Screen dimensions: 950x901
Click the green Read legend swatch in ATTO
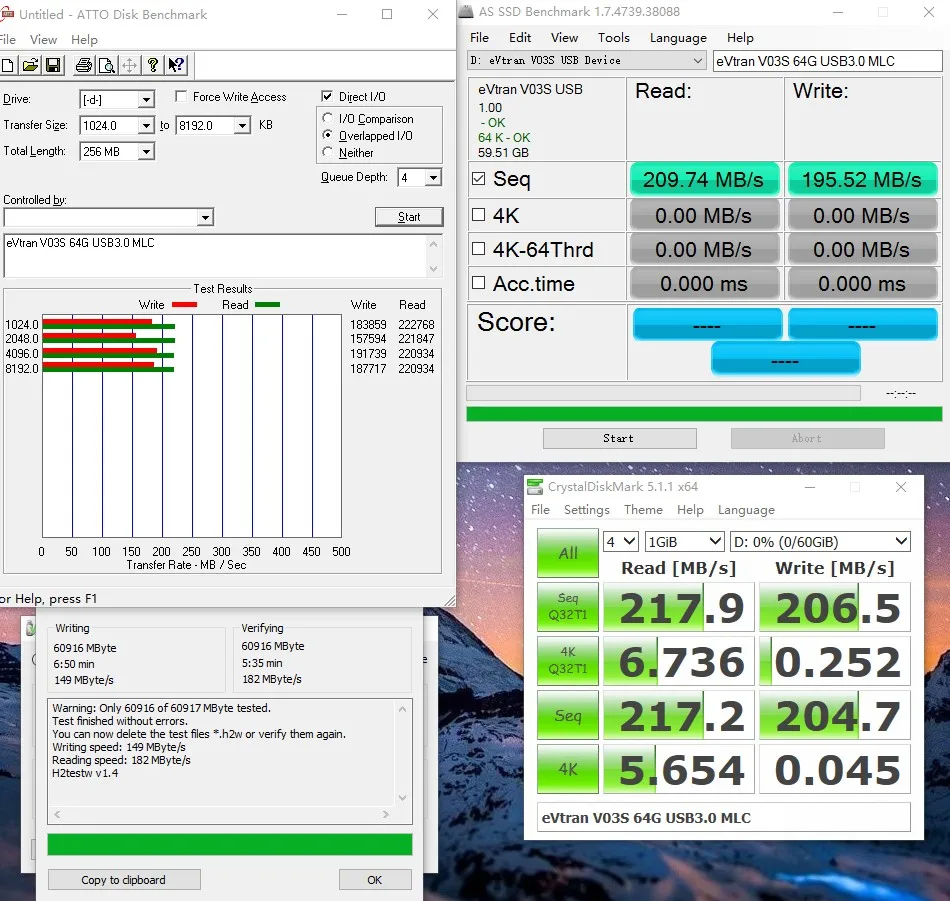[267, 304]
